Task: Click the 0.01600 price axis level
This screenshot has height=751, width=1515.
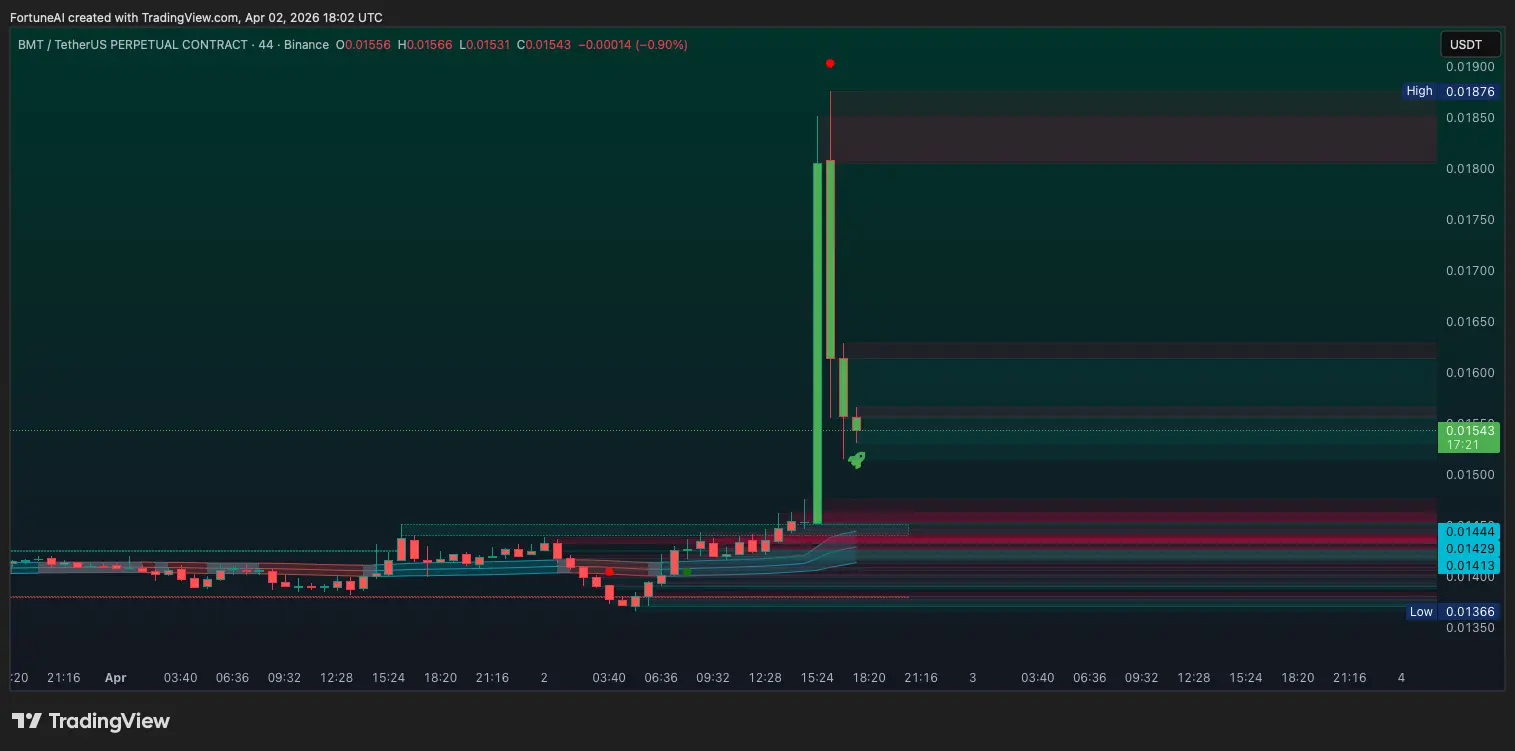Action: (1470, 373)
